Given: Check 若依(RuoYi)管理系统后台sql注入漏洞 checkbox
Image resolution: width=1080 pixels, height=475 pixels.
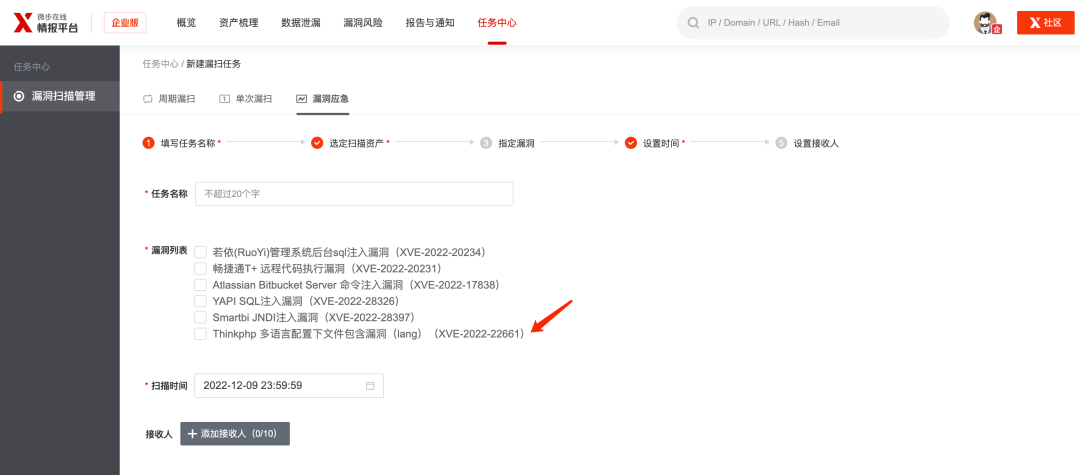Looking at the screenshot, I should [x=200, y=252].
